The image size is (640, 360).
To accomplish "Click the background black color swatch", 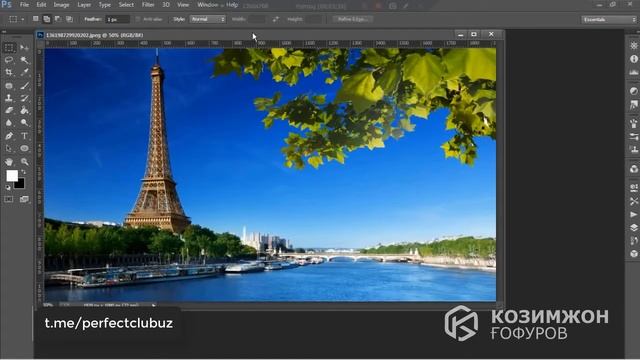I will 20,184.
